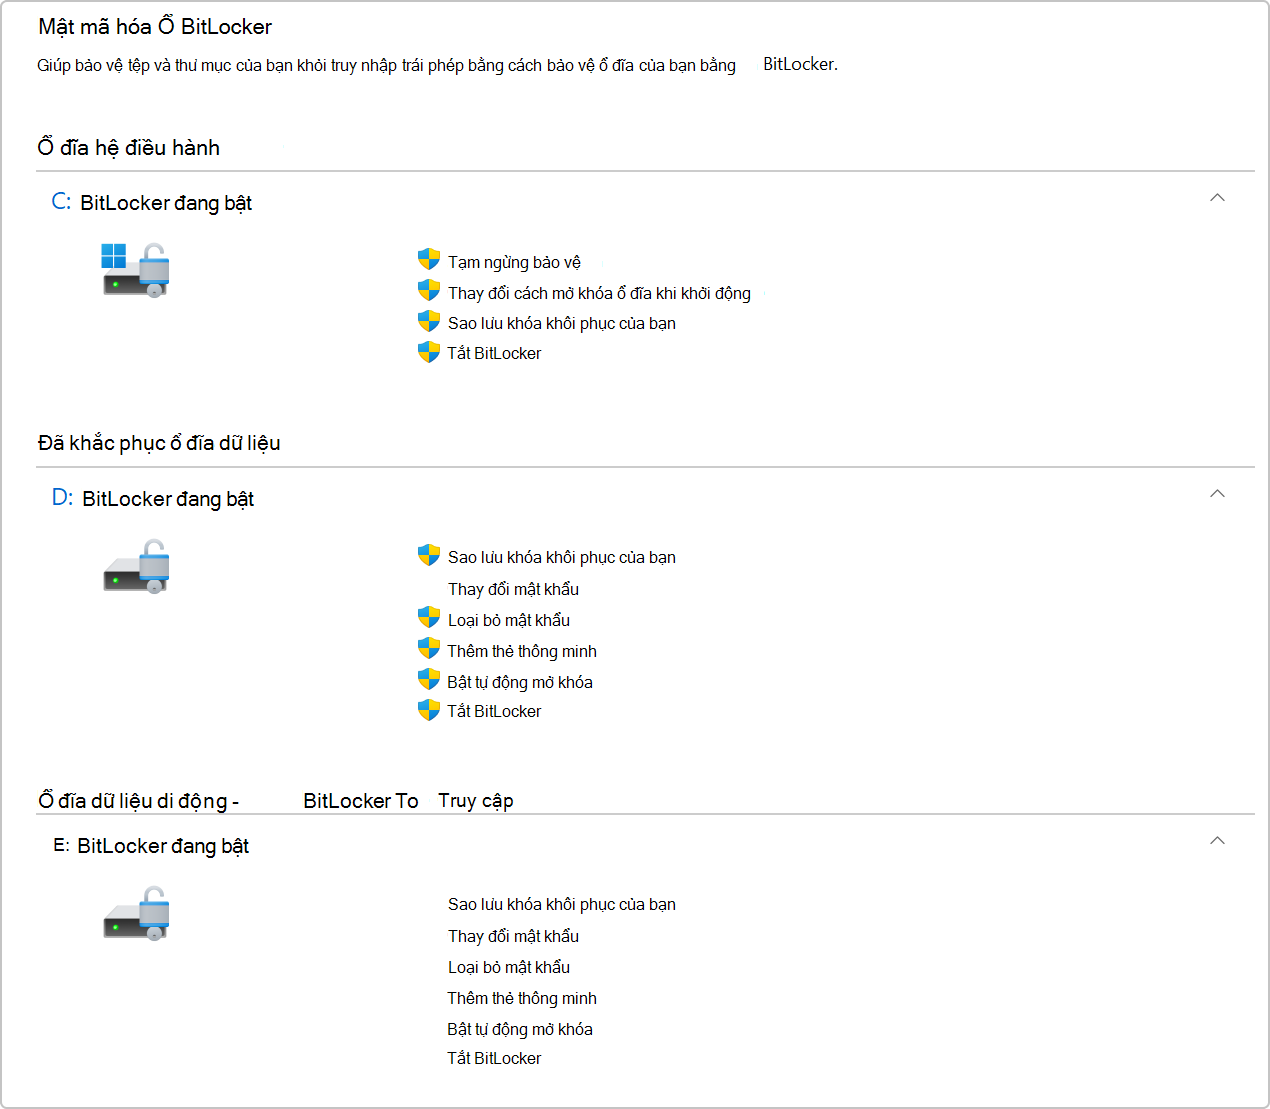Click shield icon next to Bật tự động mở khóa for D:
Viewport: 1270px width, 1109px height.
pos(429,680)
